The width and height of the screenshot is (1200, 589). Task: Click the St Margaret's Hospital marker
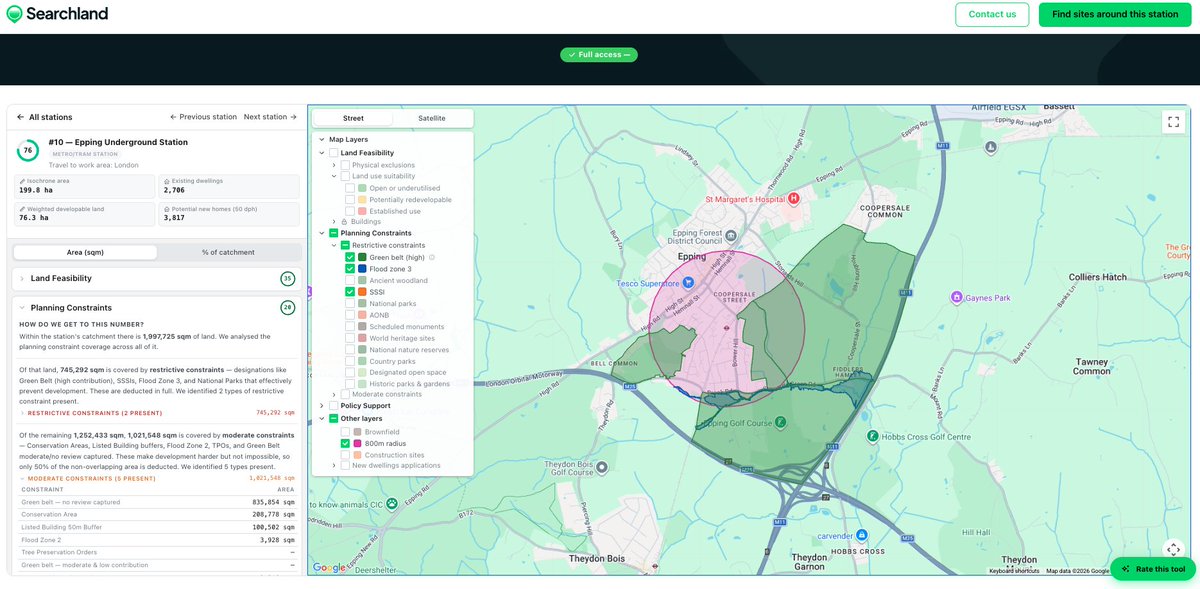(794, 198)
